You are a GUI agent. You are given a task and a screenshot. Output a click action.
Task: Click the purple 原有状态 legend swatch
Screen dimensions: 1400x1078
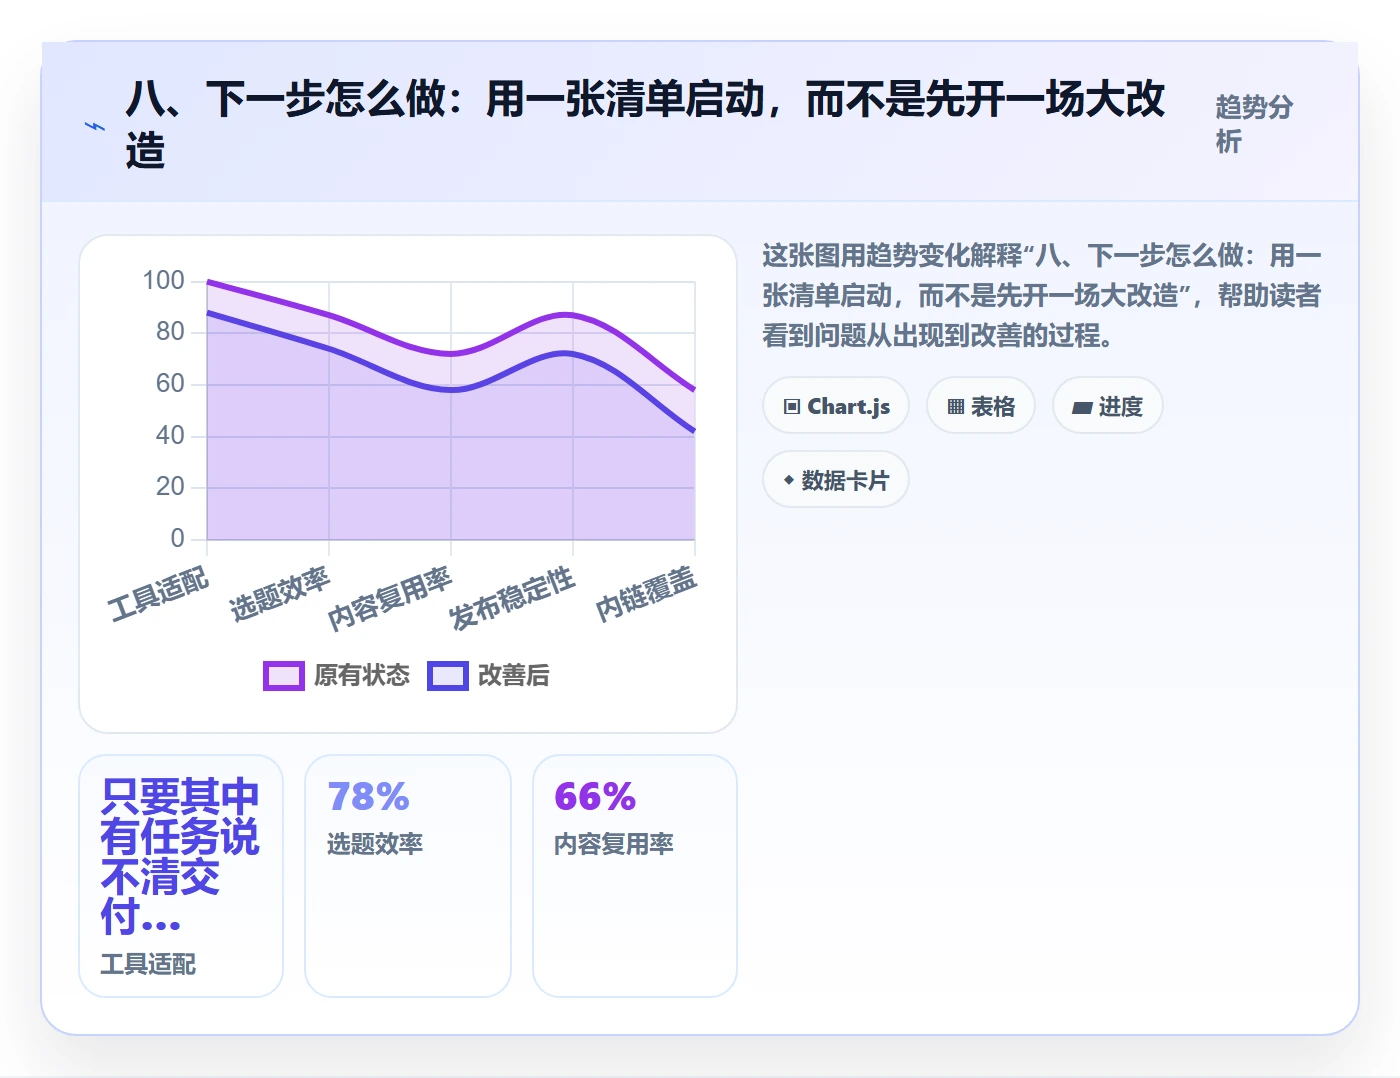tap(284, 676)
